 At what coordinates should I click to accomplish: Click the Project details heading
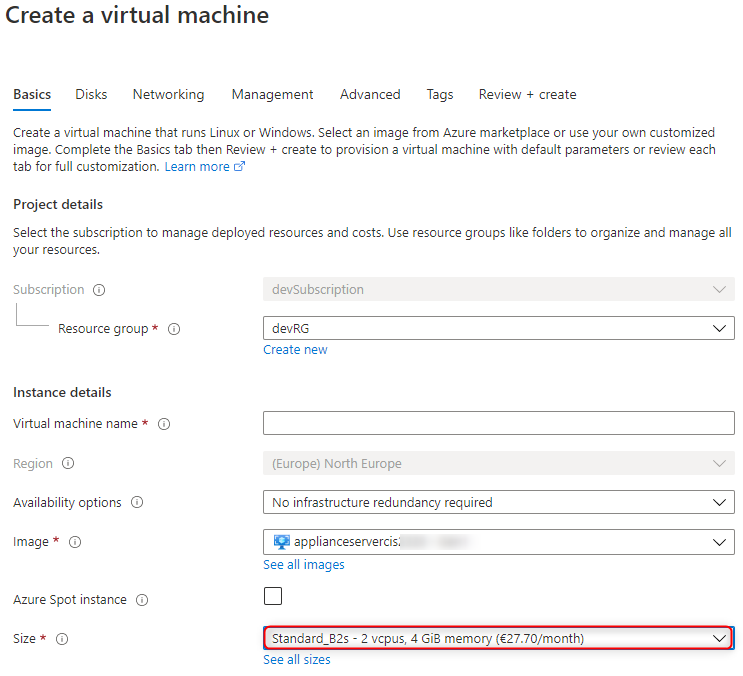tap(58, 204)
